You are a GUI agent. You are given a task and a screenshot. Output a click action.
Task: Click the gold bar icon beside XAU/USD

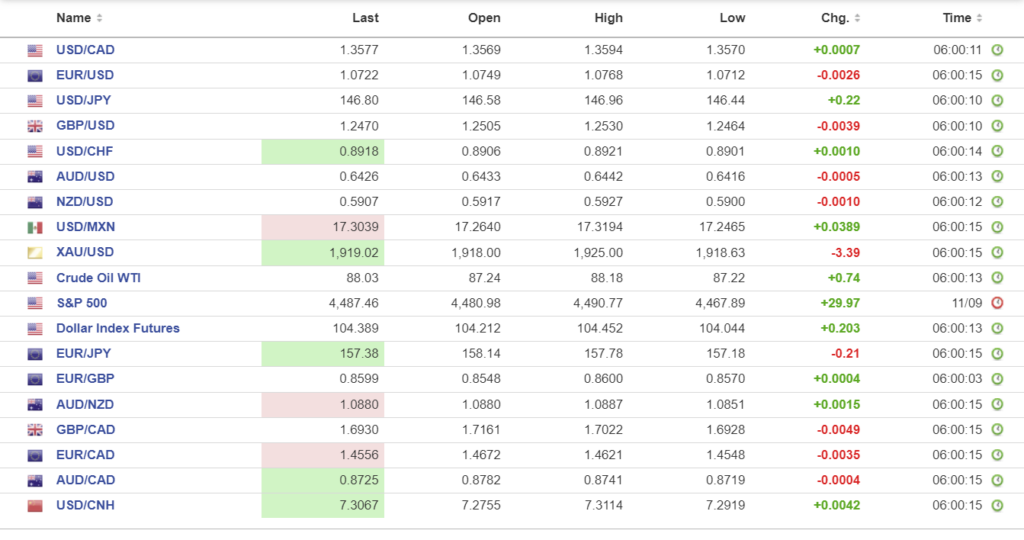(35, 253)
